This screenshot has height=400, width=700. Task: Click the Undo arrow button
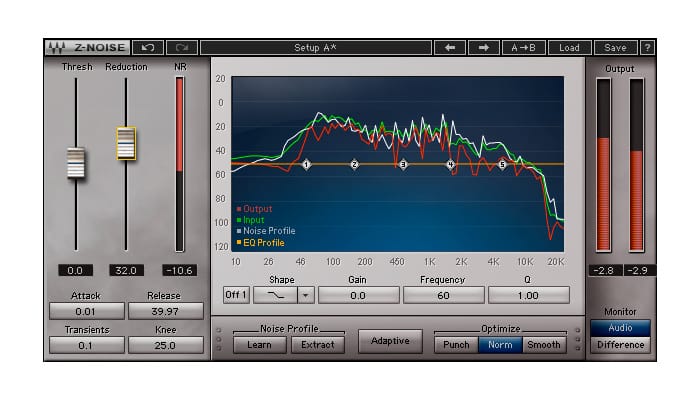coord(148,47)
